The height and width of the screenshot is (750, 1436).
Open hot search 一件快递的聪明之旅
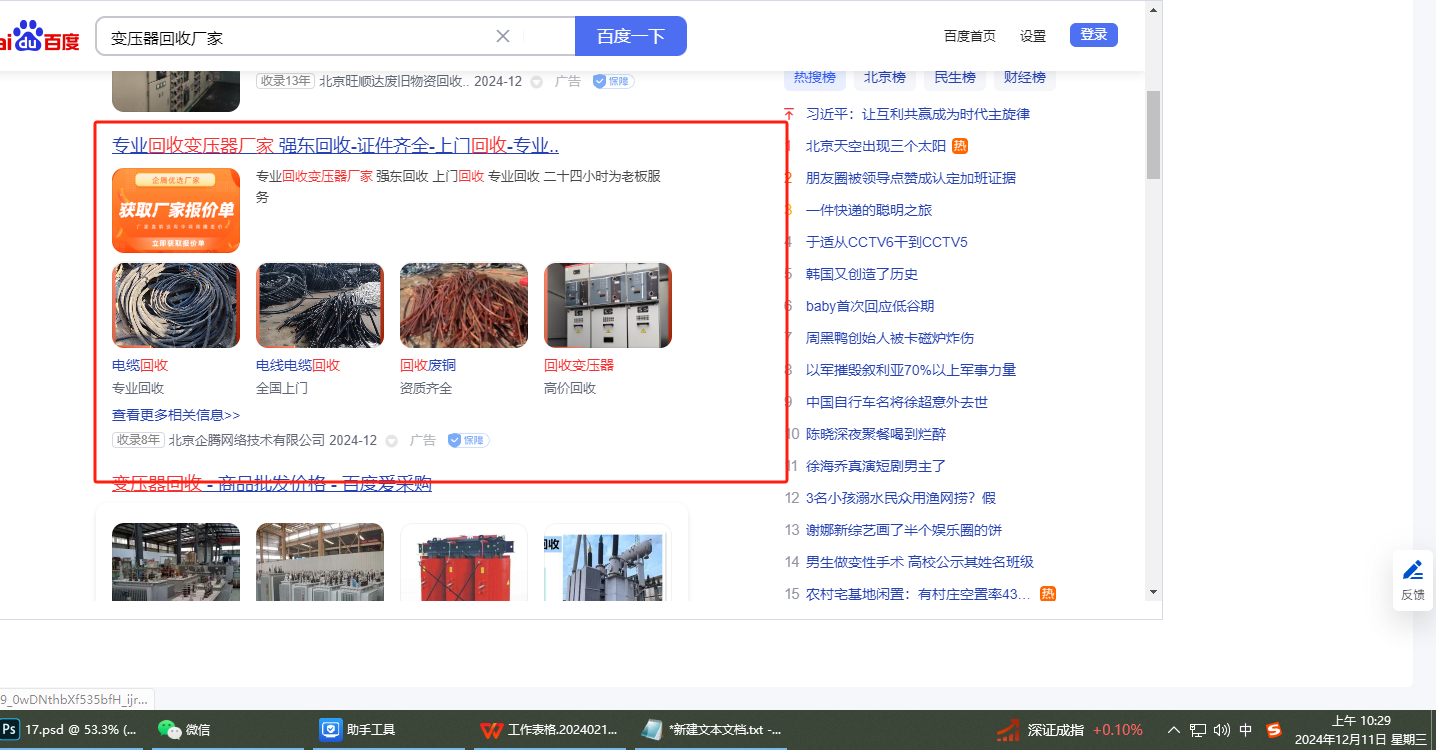coord(869,210)
